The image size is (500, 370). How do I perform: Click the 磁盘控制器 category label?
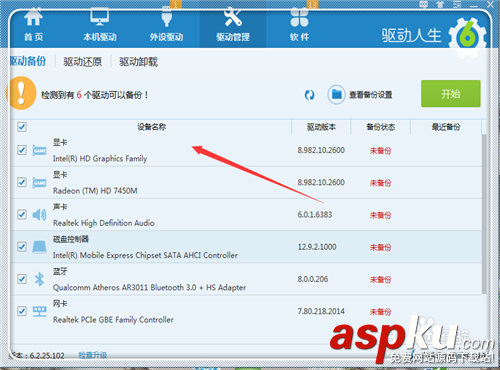coord(71,239)
